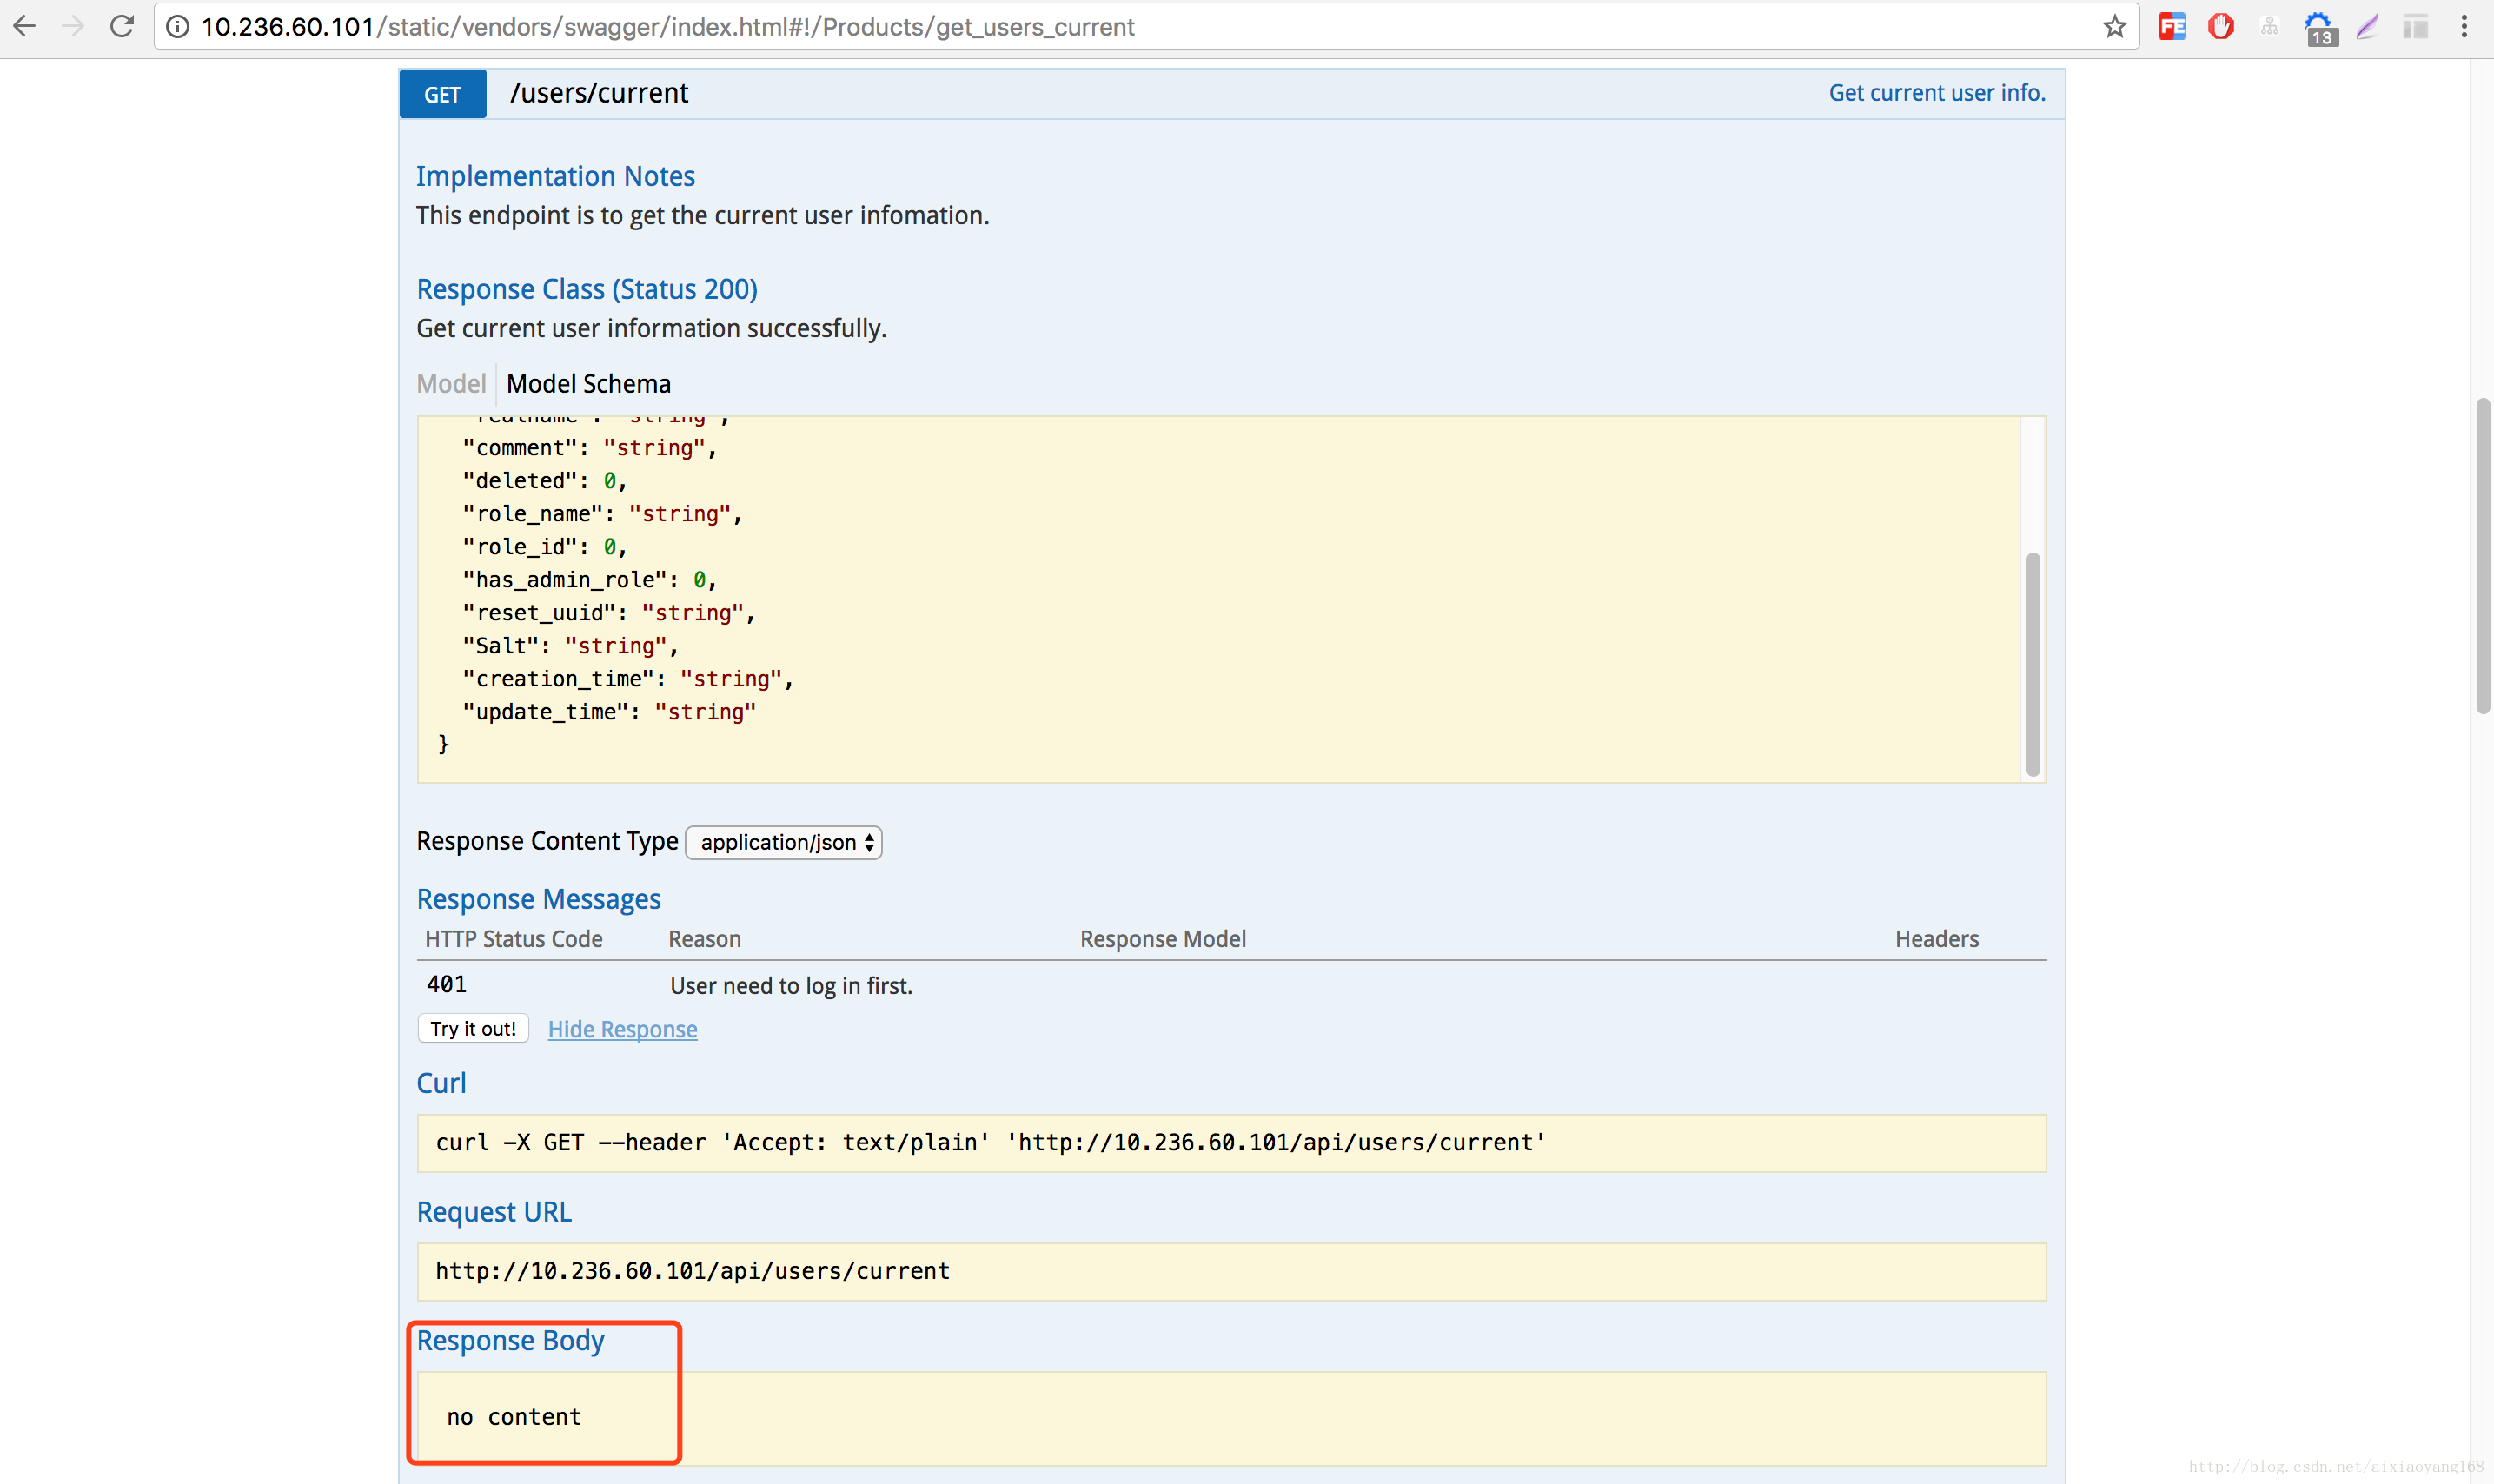Click the browser forward arrow
Image resolution: width=2494 pixels, height=1484 pixels.
(x=73, y=26)
